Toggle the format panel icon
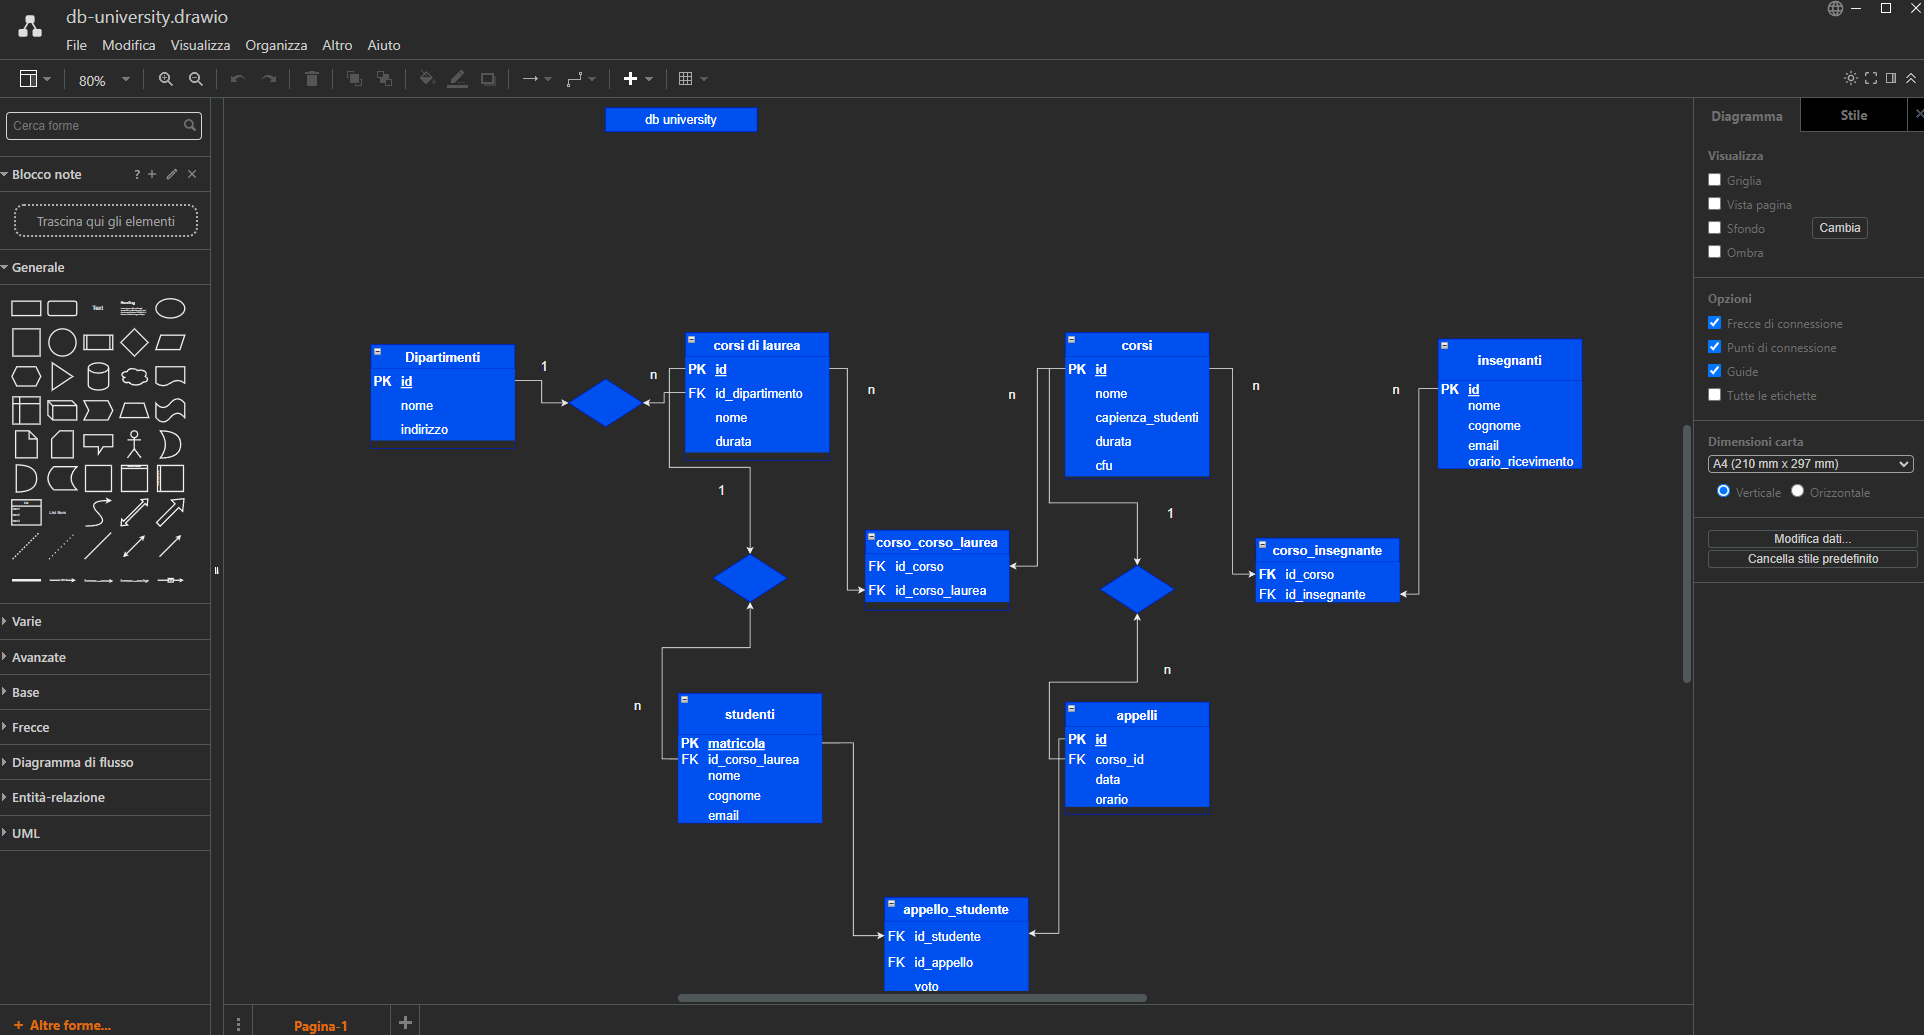The width and height of the screenshot is (1924, 1035). click(x=1891, y=78)
